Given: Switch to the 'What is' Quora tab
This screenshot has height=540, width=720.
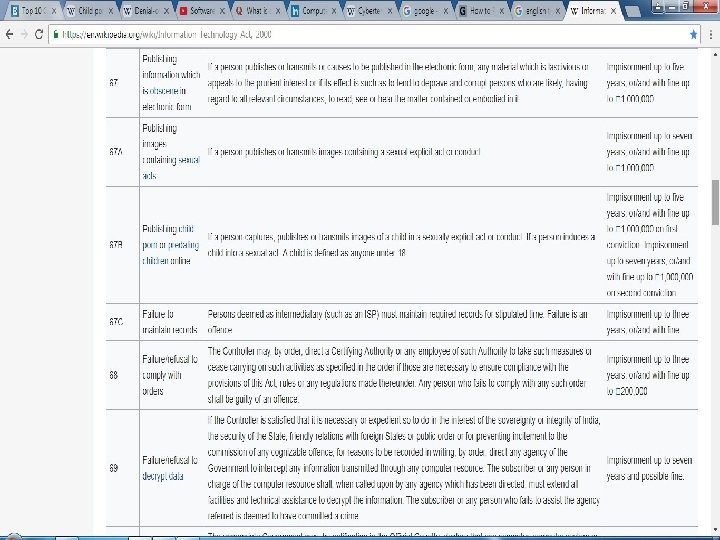Looking at the screenshot, I should tap(255, 11).
